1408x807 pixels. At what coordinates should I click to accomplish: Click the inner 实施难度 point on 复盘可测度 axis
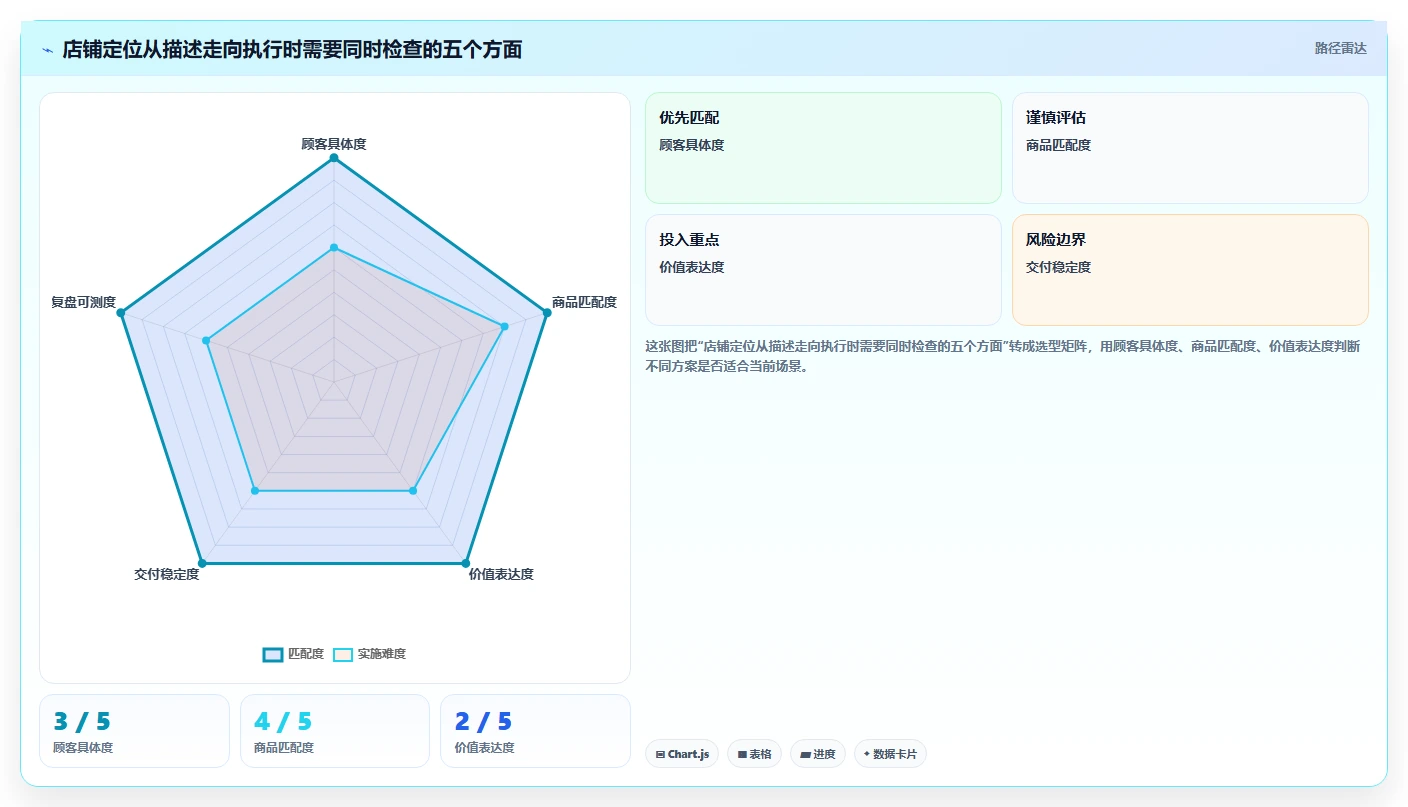pos(206,341)
